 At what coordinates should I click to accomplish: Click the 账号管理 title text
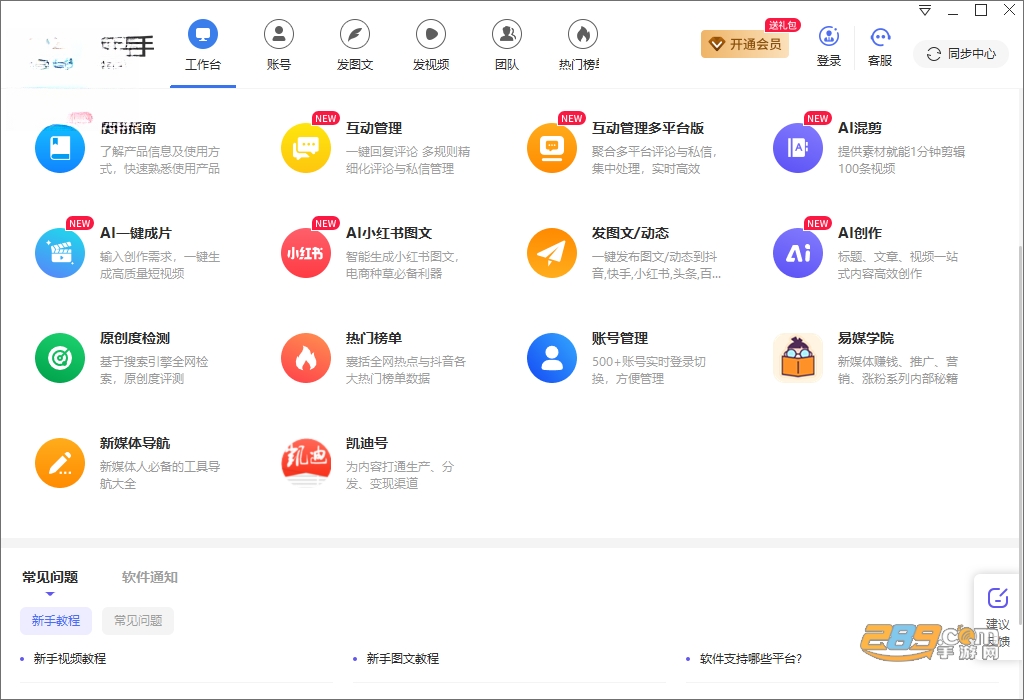[620, 338]
